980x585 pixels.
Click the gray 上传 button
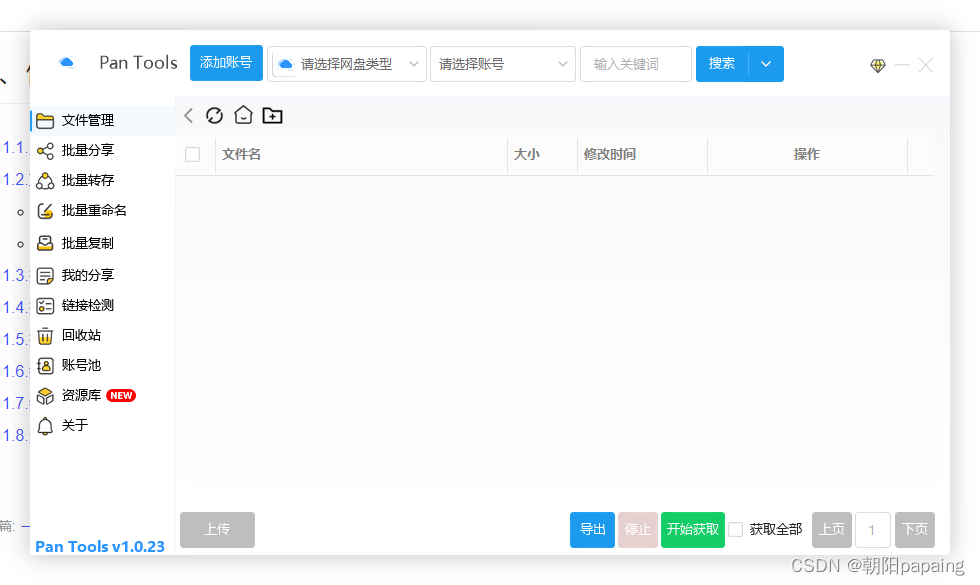point(218,530)
